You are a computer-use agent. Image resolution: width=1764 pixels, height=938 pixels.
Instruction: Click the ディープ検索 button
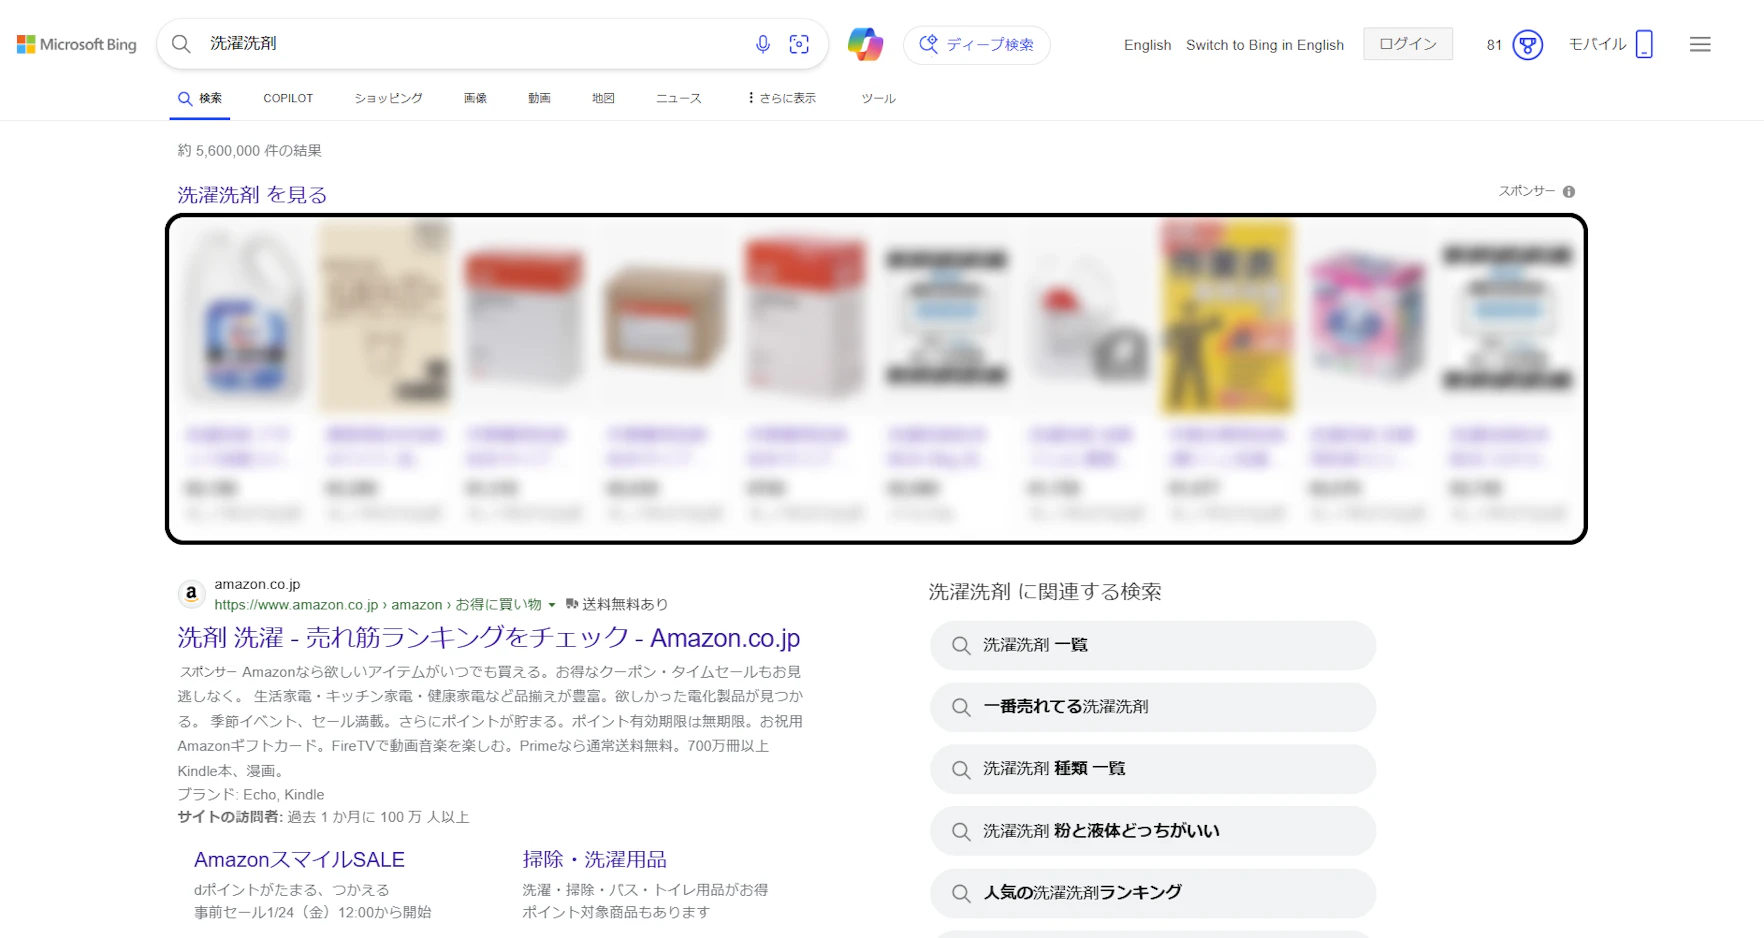click(x=977, y=45)
